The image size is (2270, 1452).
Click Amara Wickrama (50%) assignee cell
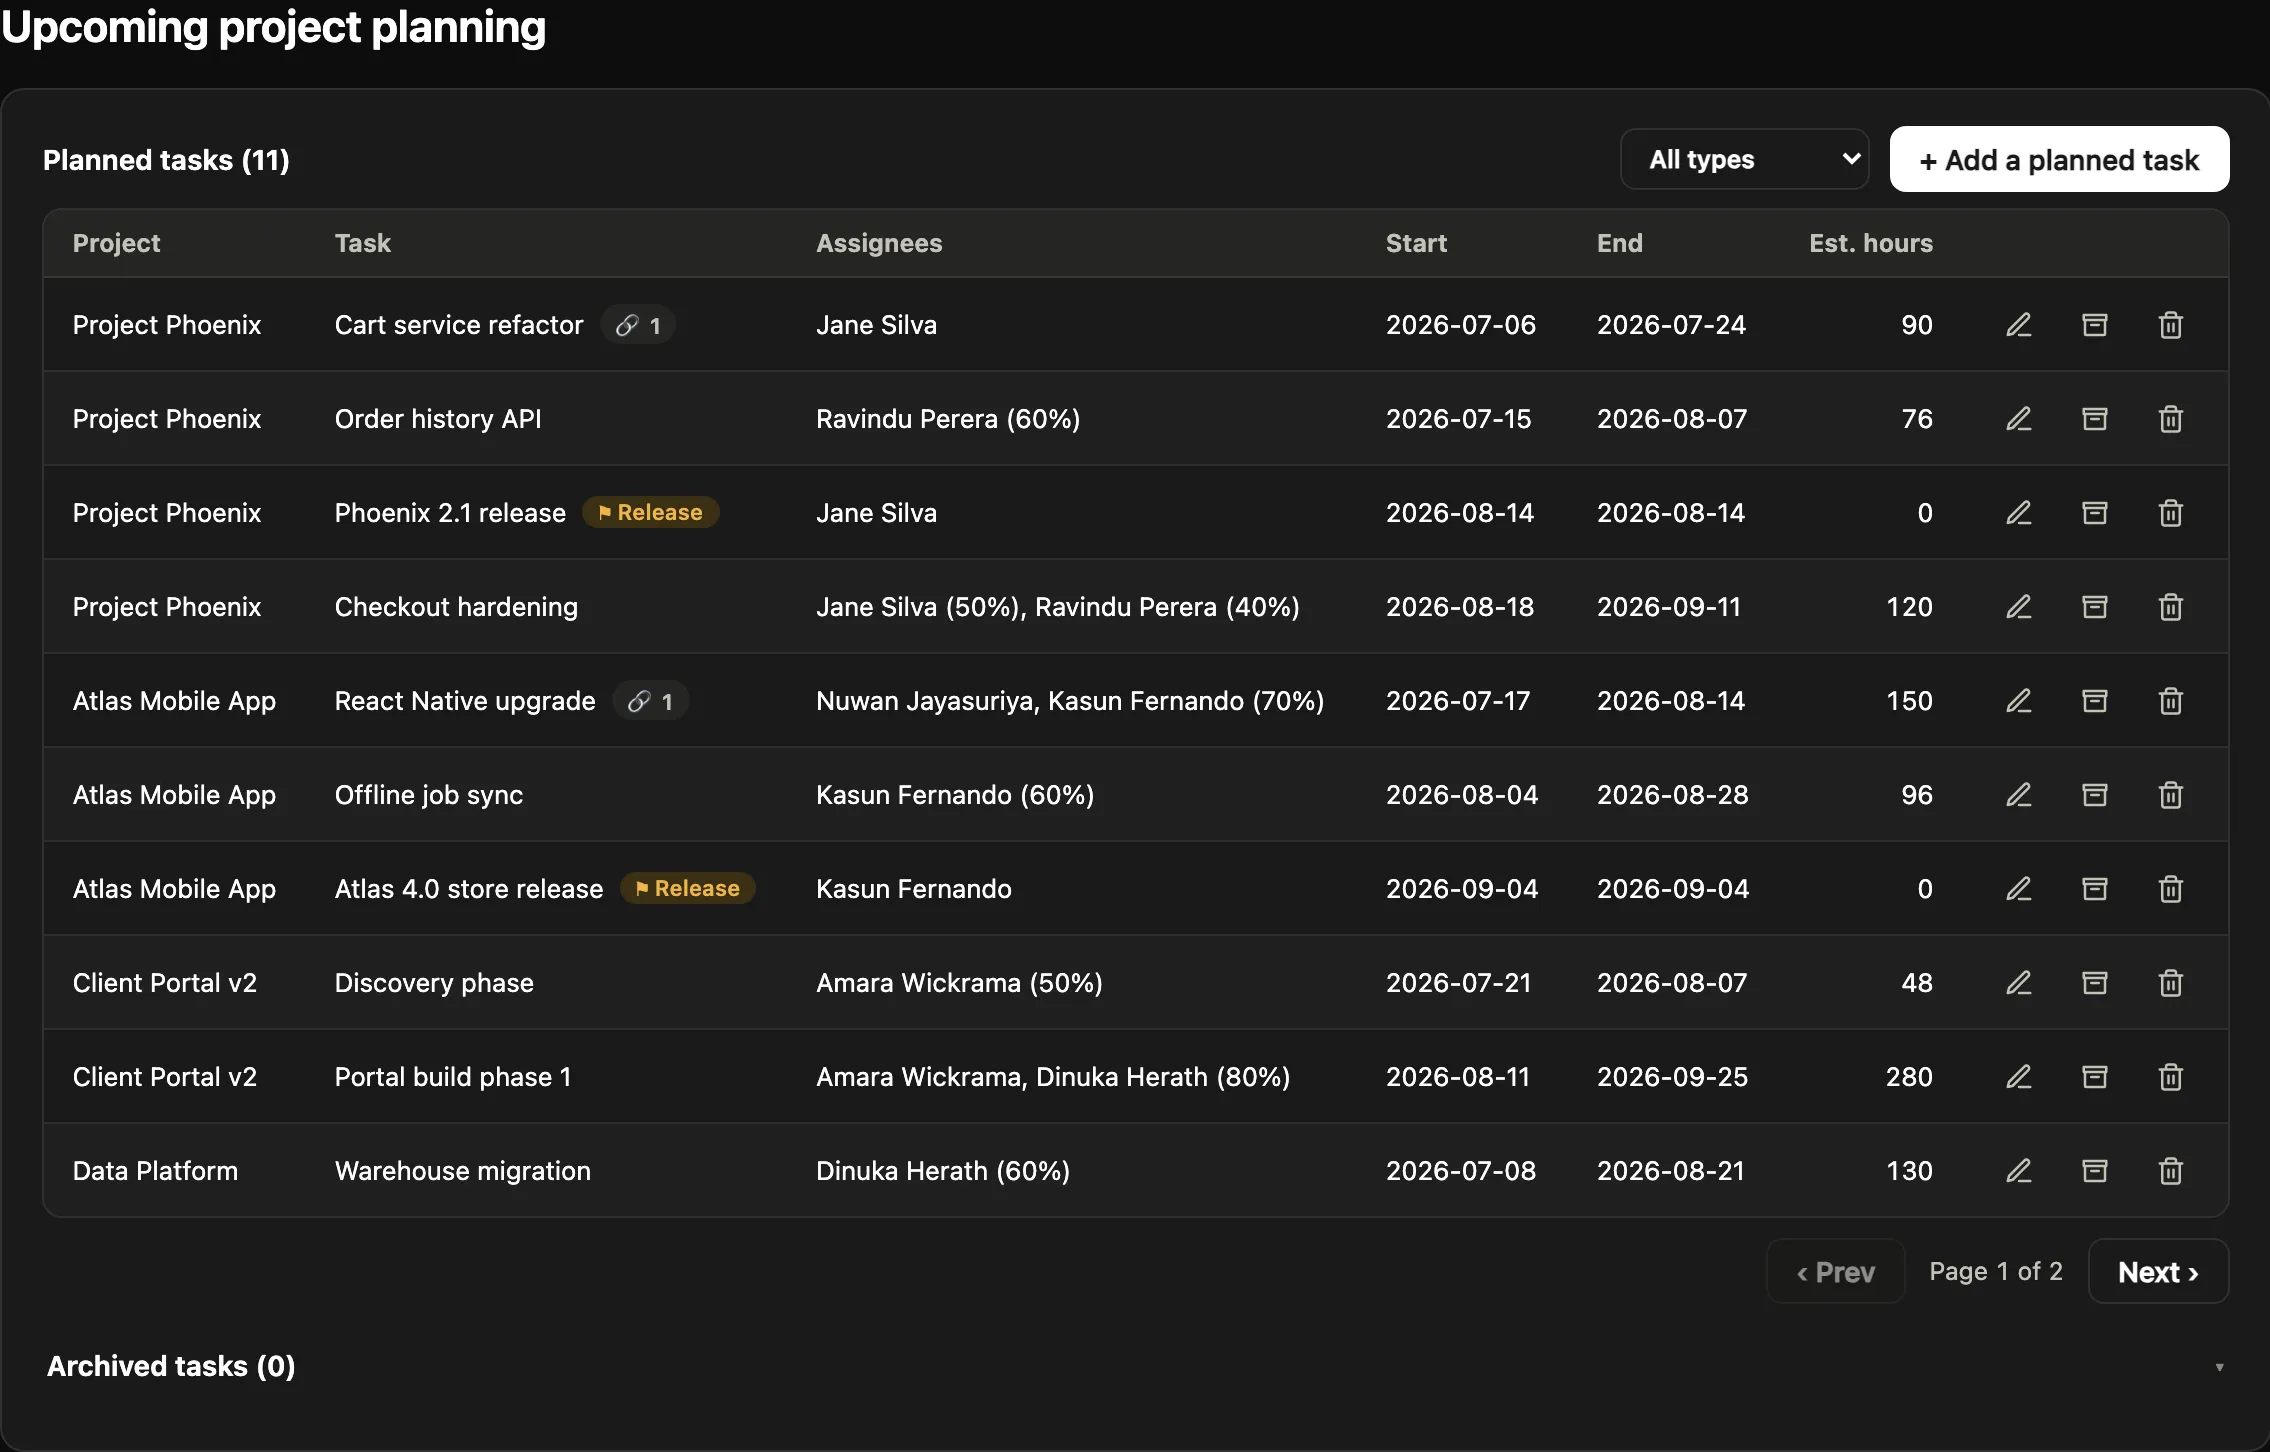959,983
